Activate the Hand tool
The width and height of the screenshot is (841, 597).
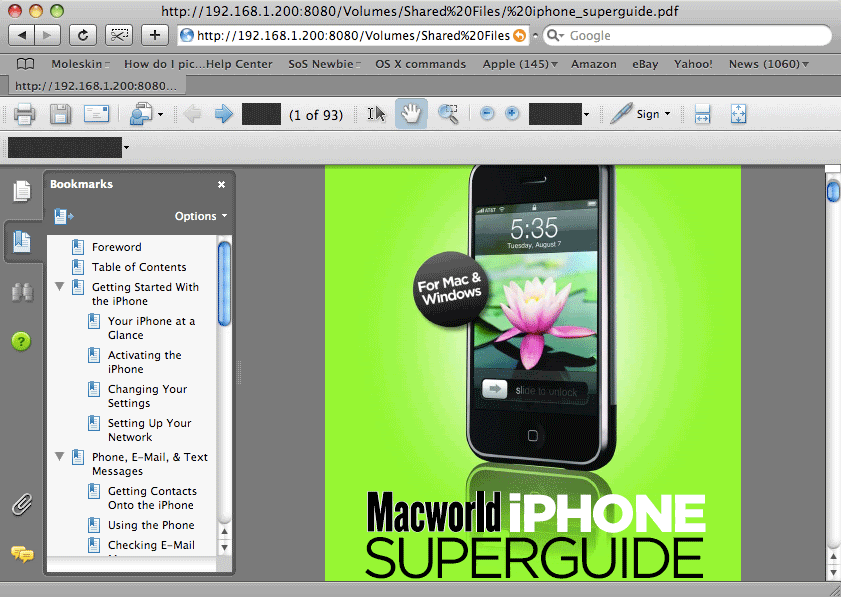point(411,114)
